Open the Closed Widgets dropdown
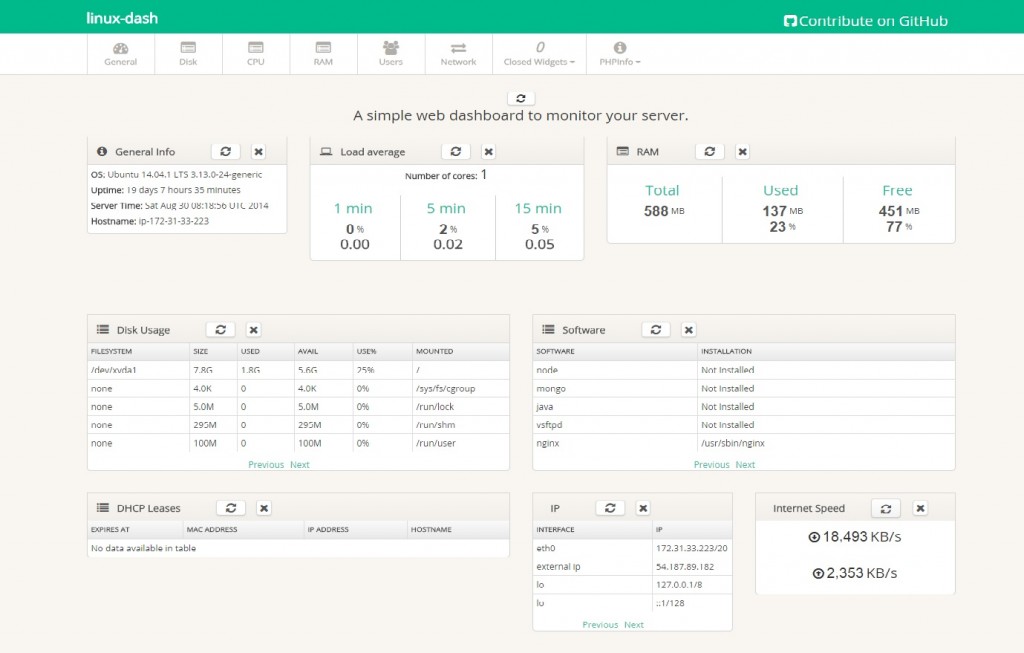1024x653 pixels. (539, 54)
